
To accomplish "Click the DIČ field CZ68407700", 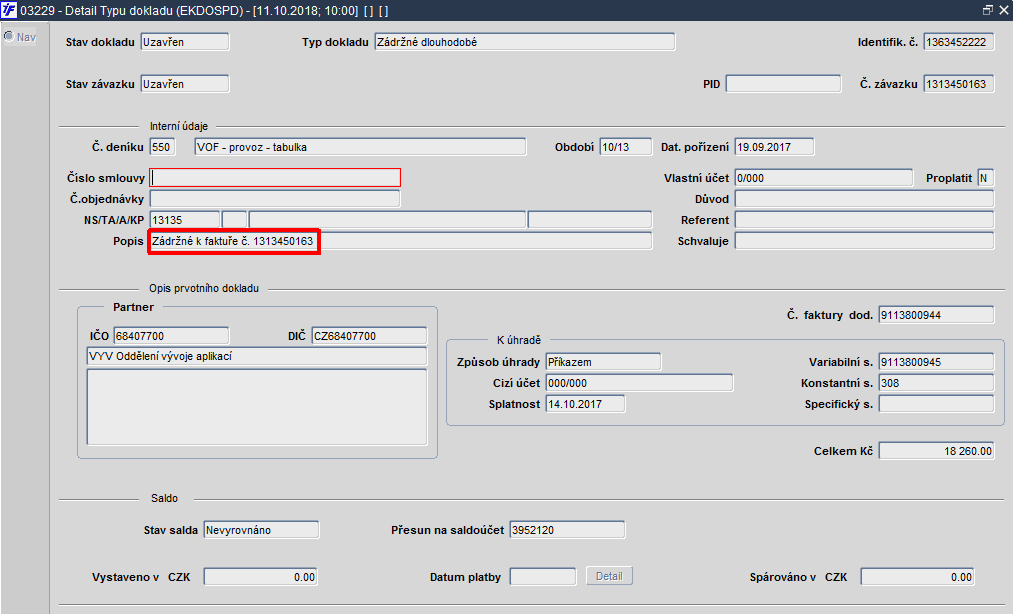I will pos(370,336).
